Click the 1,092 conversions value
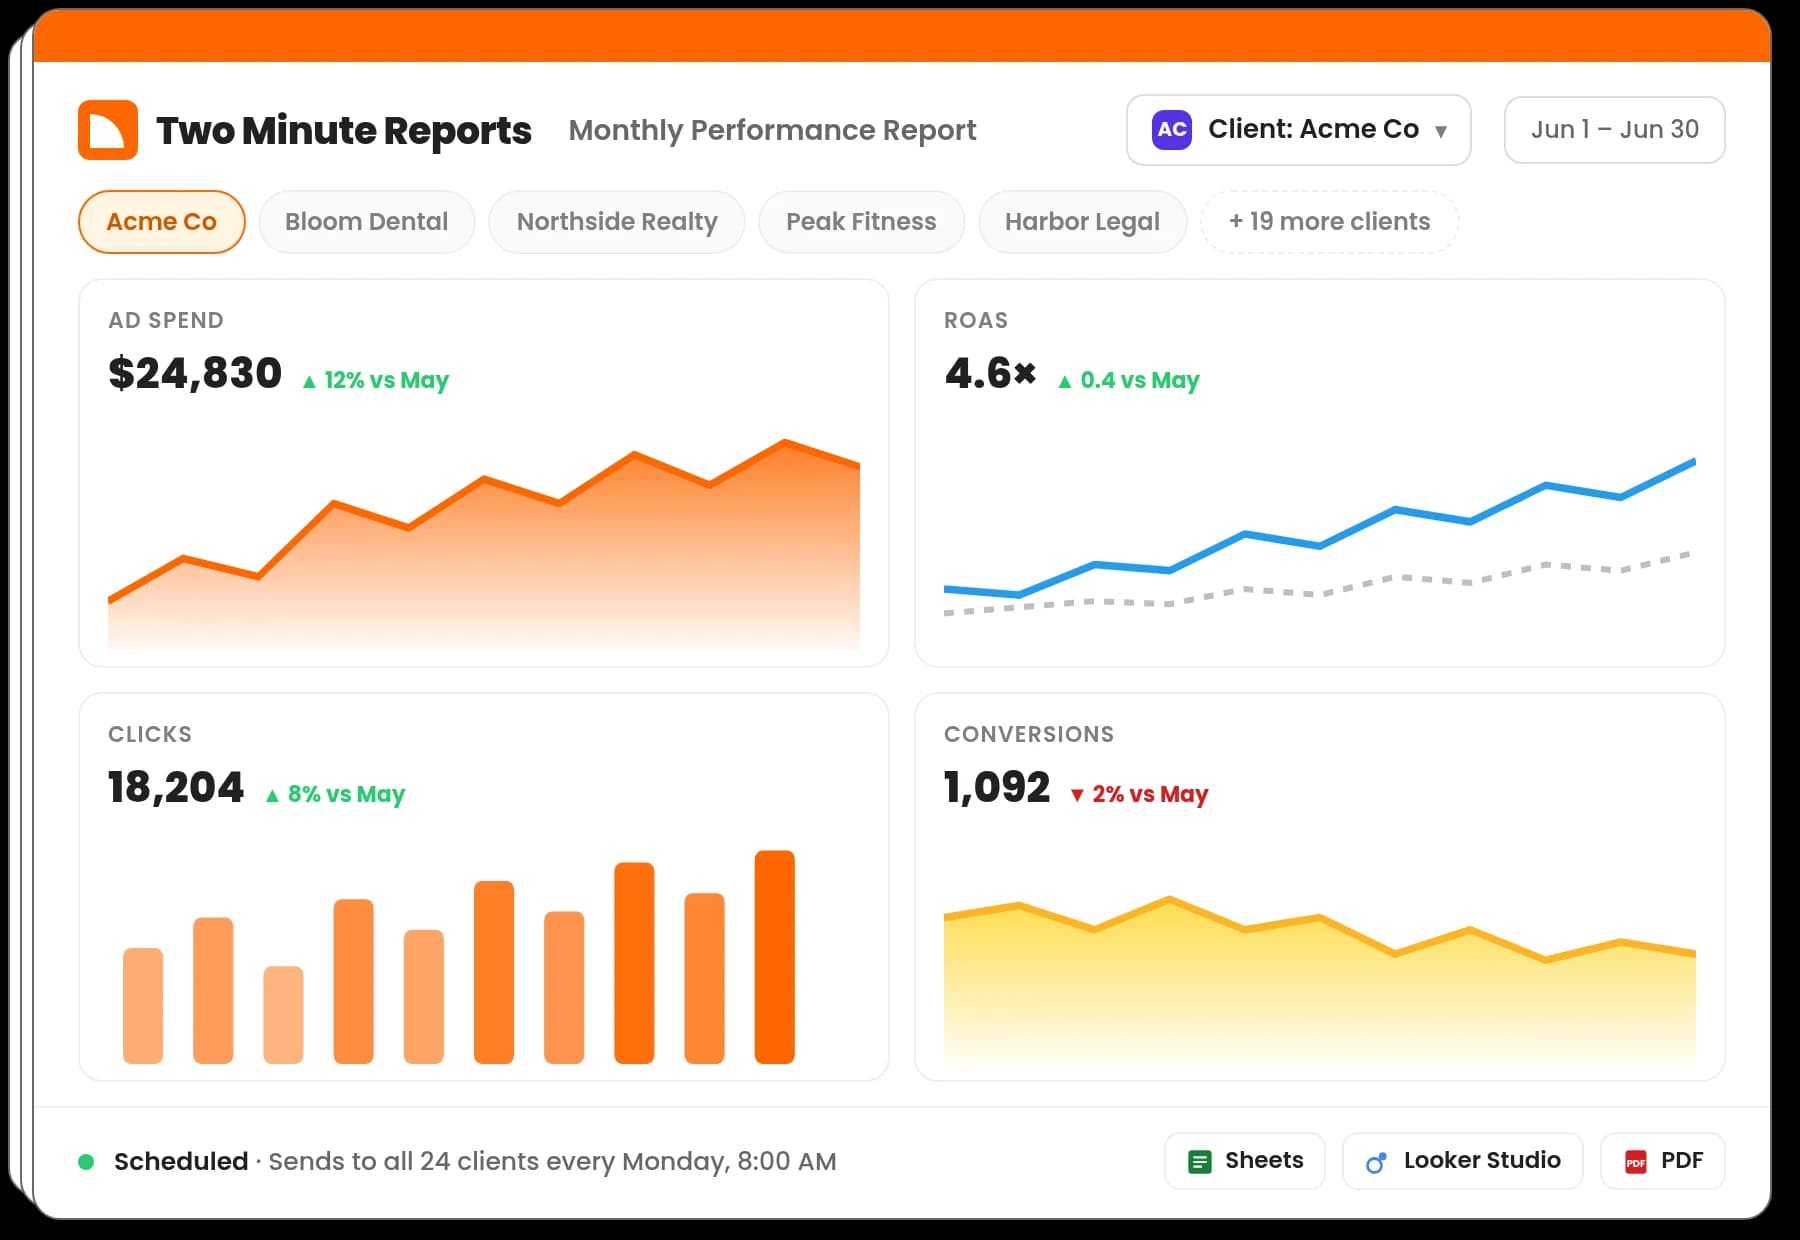Image resolution: width=1800 pixels, height=1240 pixels. coord(997,788)
